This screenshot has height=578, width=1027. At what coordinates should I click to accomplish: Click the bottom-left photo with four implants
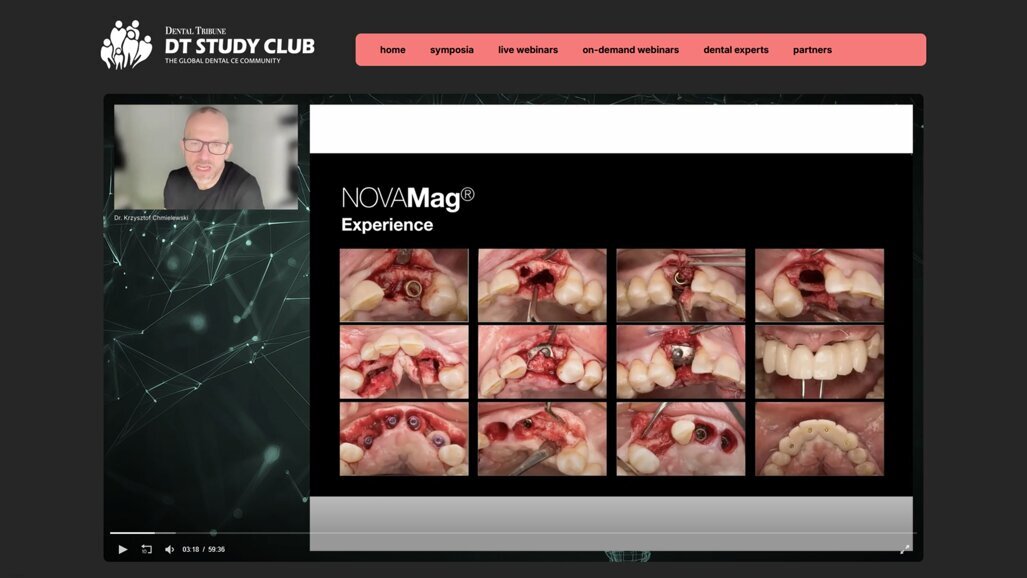[404, 438]
